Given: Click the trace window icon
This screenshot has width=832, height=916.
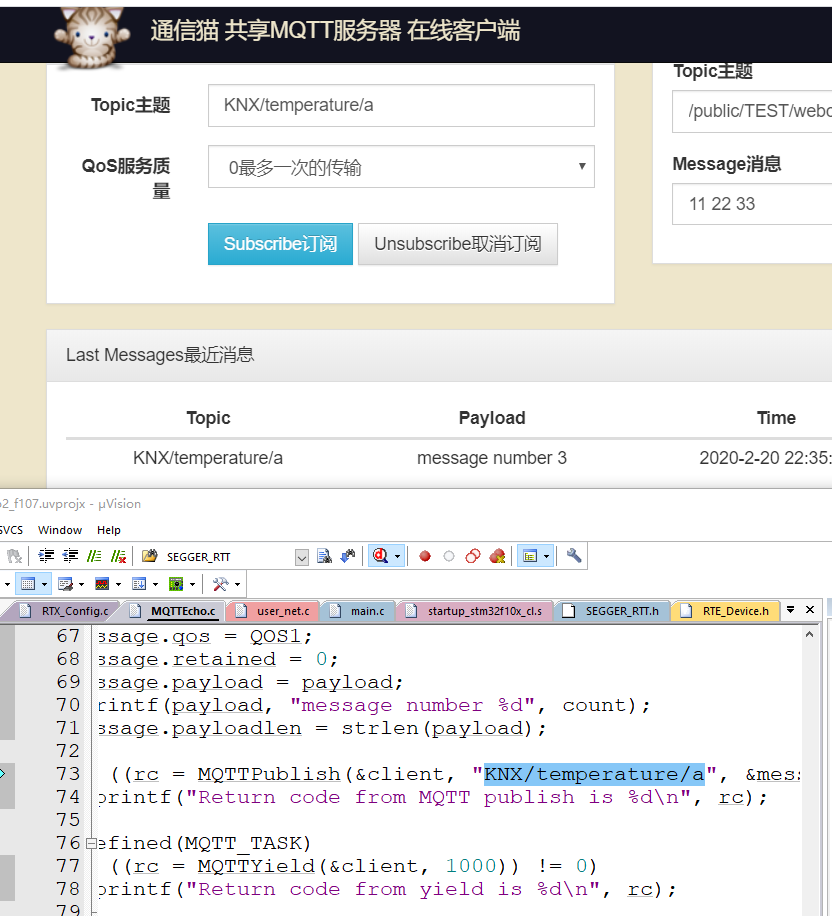Looking at the screenshot, I should coord(139,584).
